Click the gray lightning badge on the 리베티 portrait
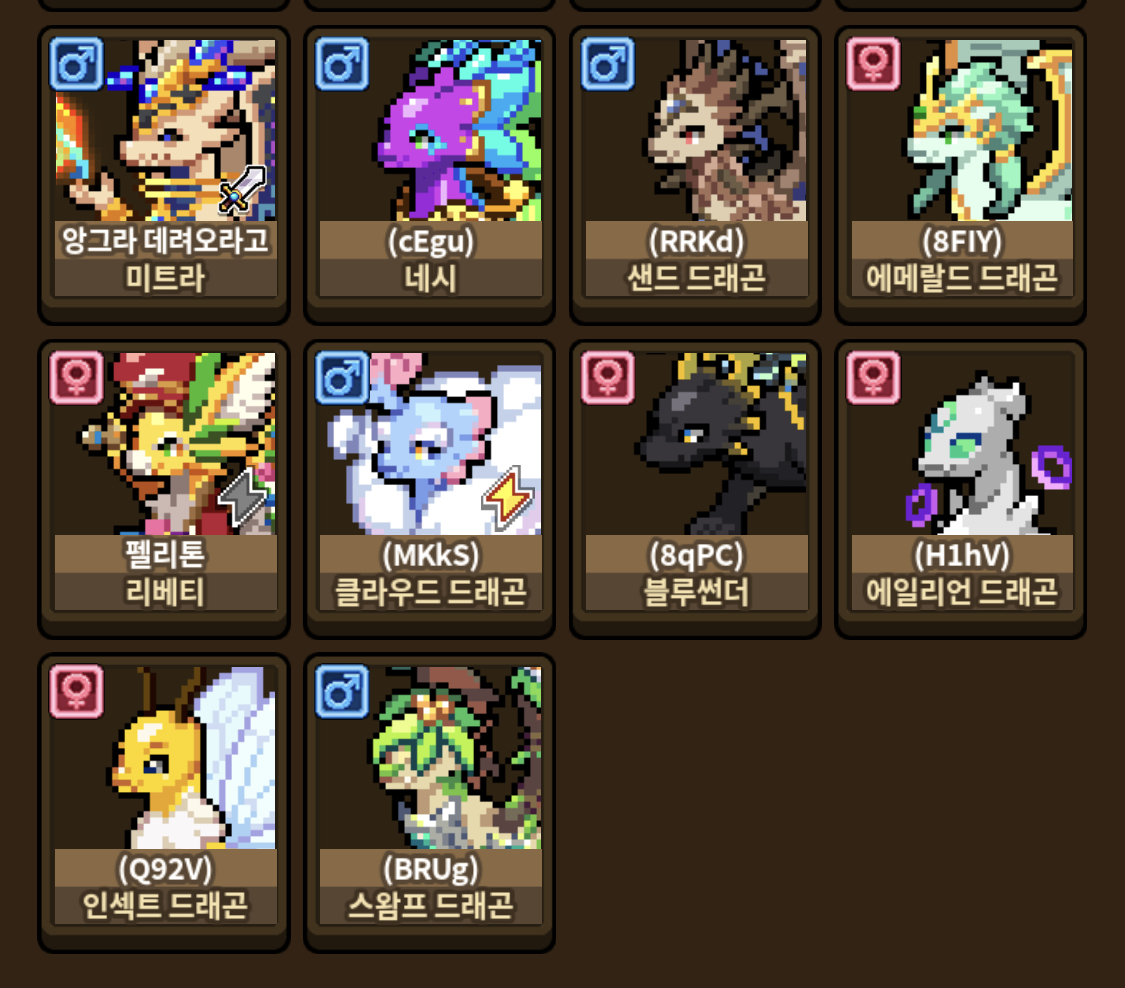The width and height of the screenshot is (1125, 988). pos(242,497)
